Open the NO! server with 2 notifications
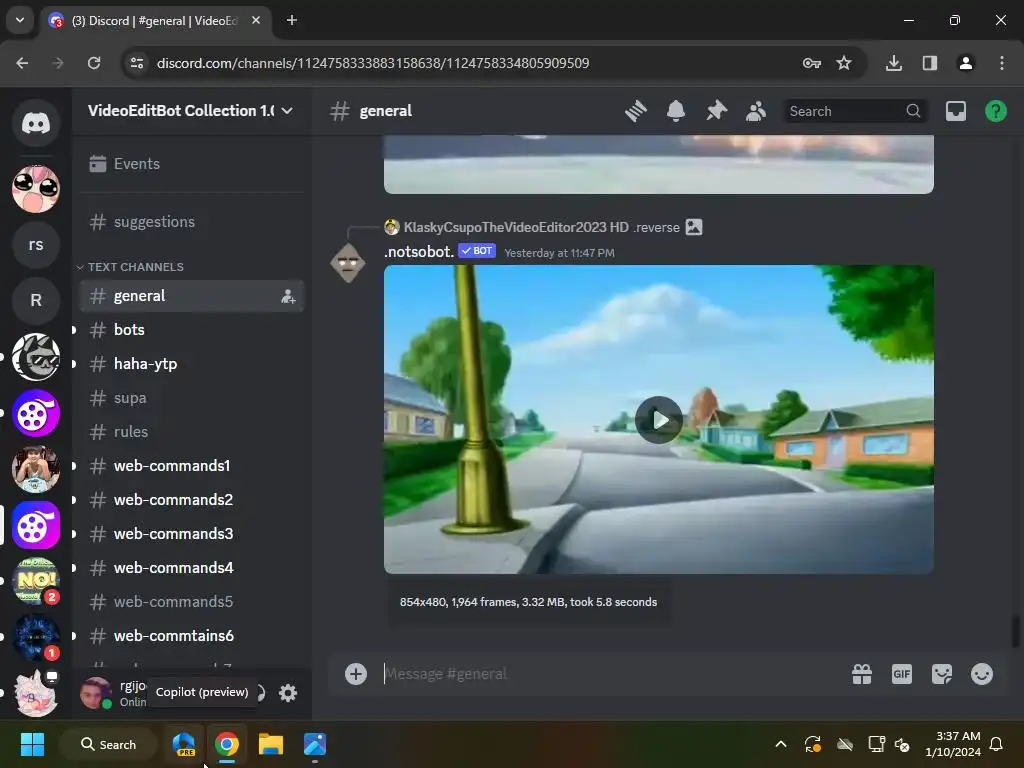The image size is (1024, 768). 36,581
